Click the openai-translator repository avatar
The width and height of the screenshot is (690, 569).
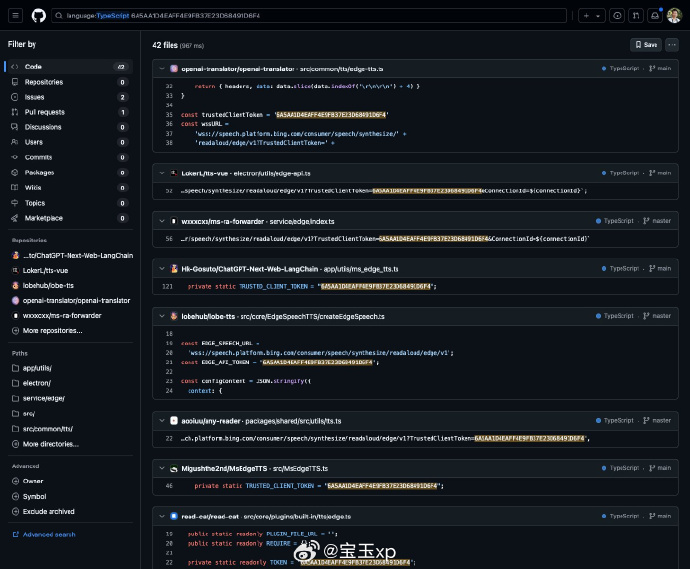click(174, 69)
